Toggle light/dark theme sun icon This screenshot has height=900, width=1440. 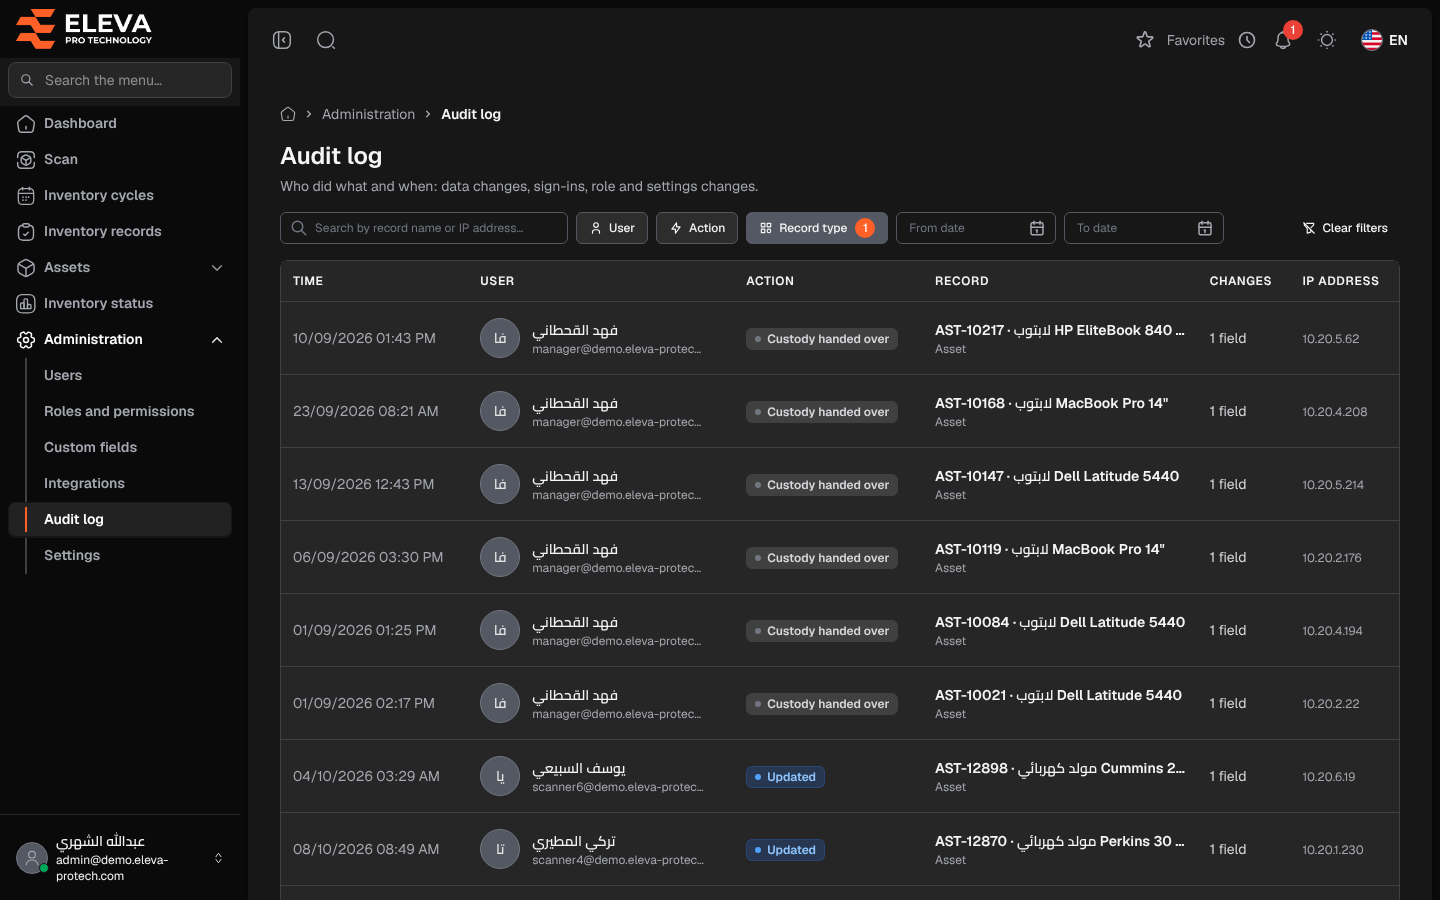click(x=1327, y=40)
